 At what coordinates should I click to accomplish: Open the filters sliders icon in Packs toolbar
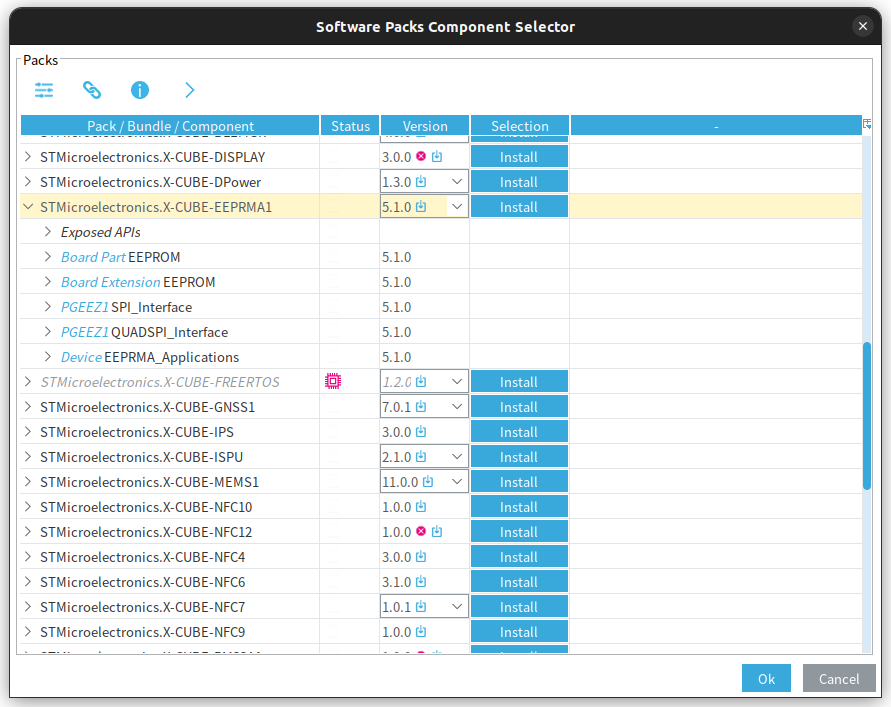pyautogui.click(x=44, y=90)
